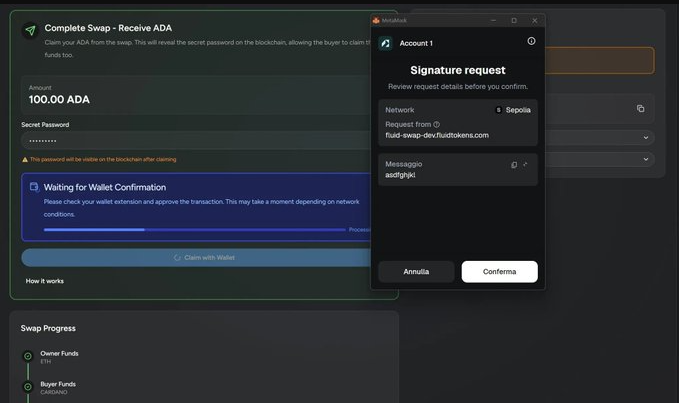Open the signature request info icon
This screenshot has width=679, height=403.
click(x=531, y=41)
